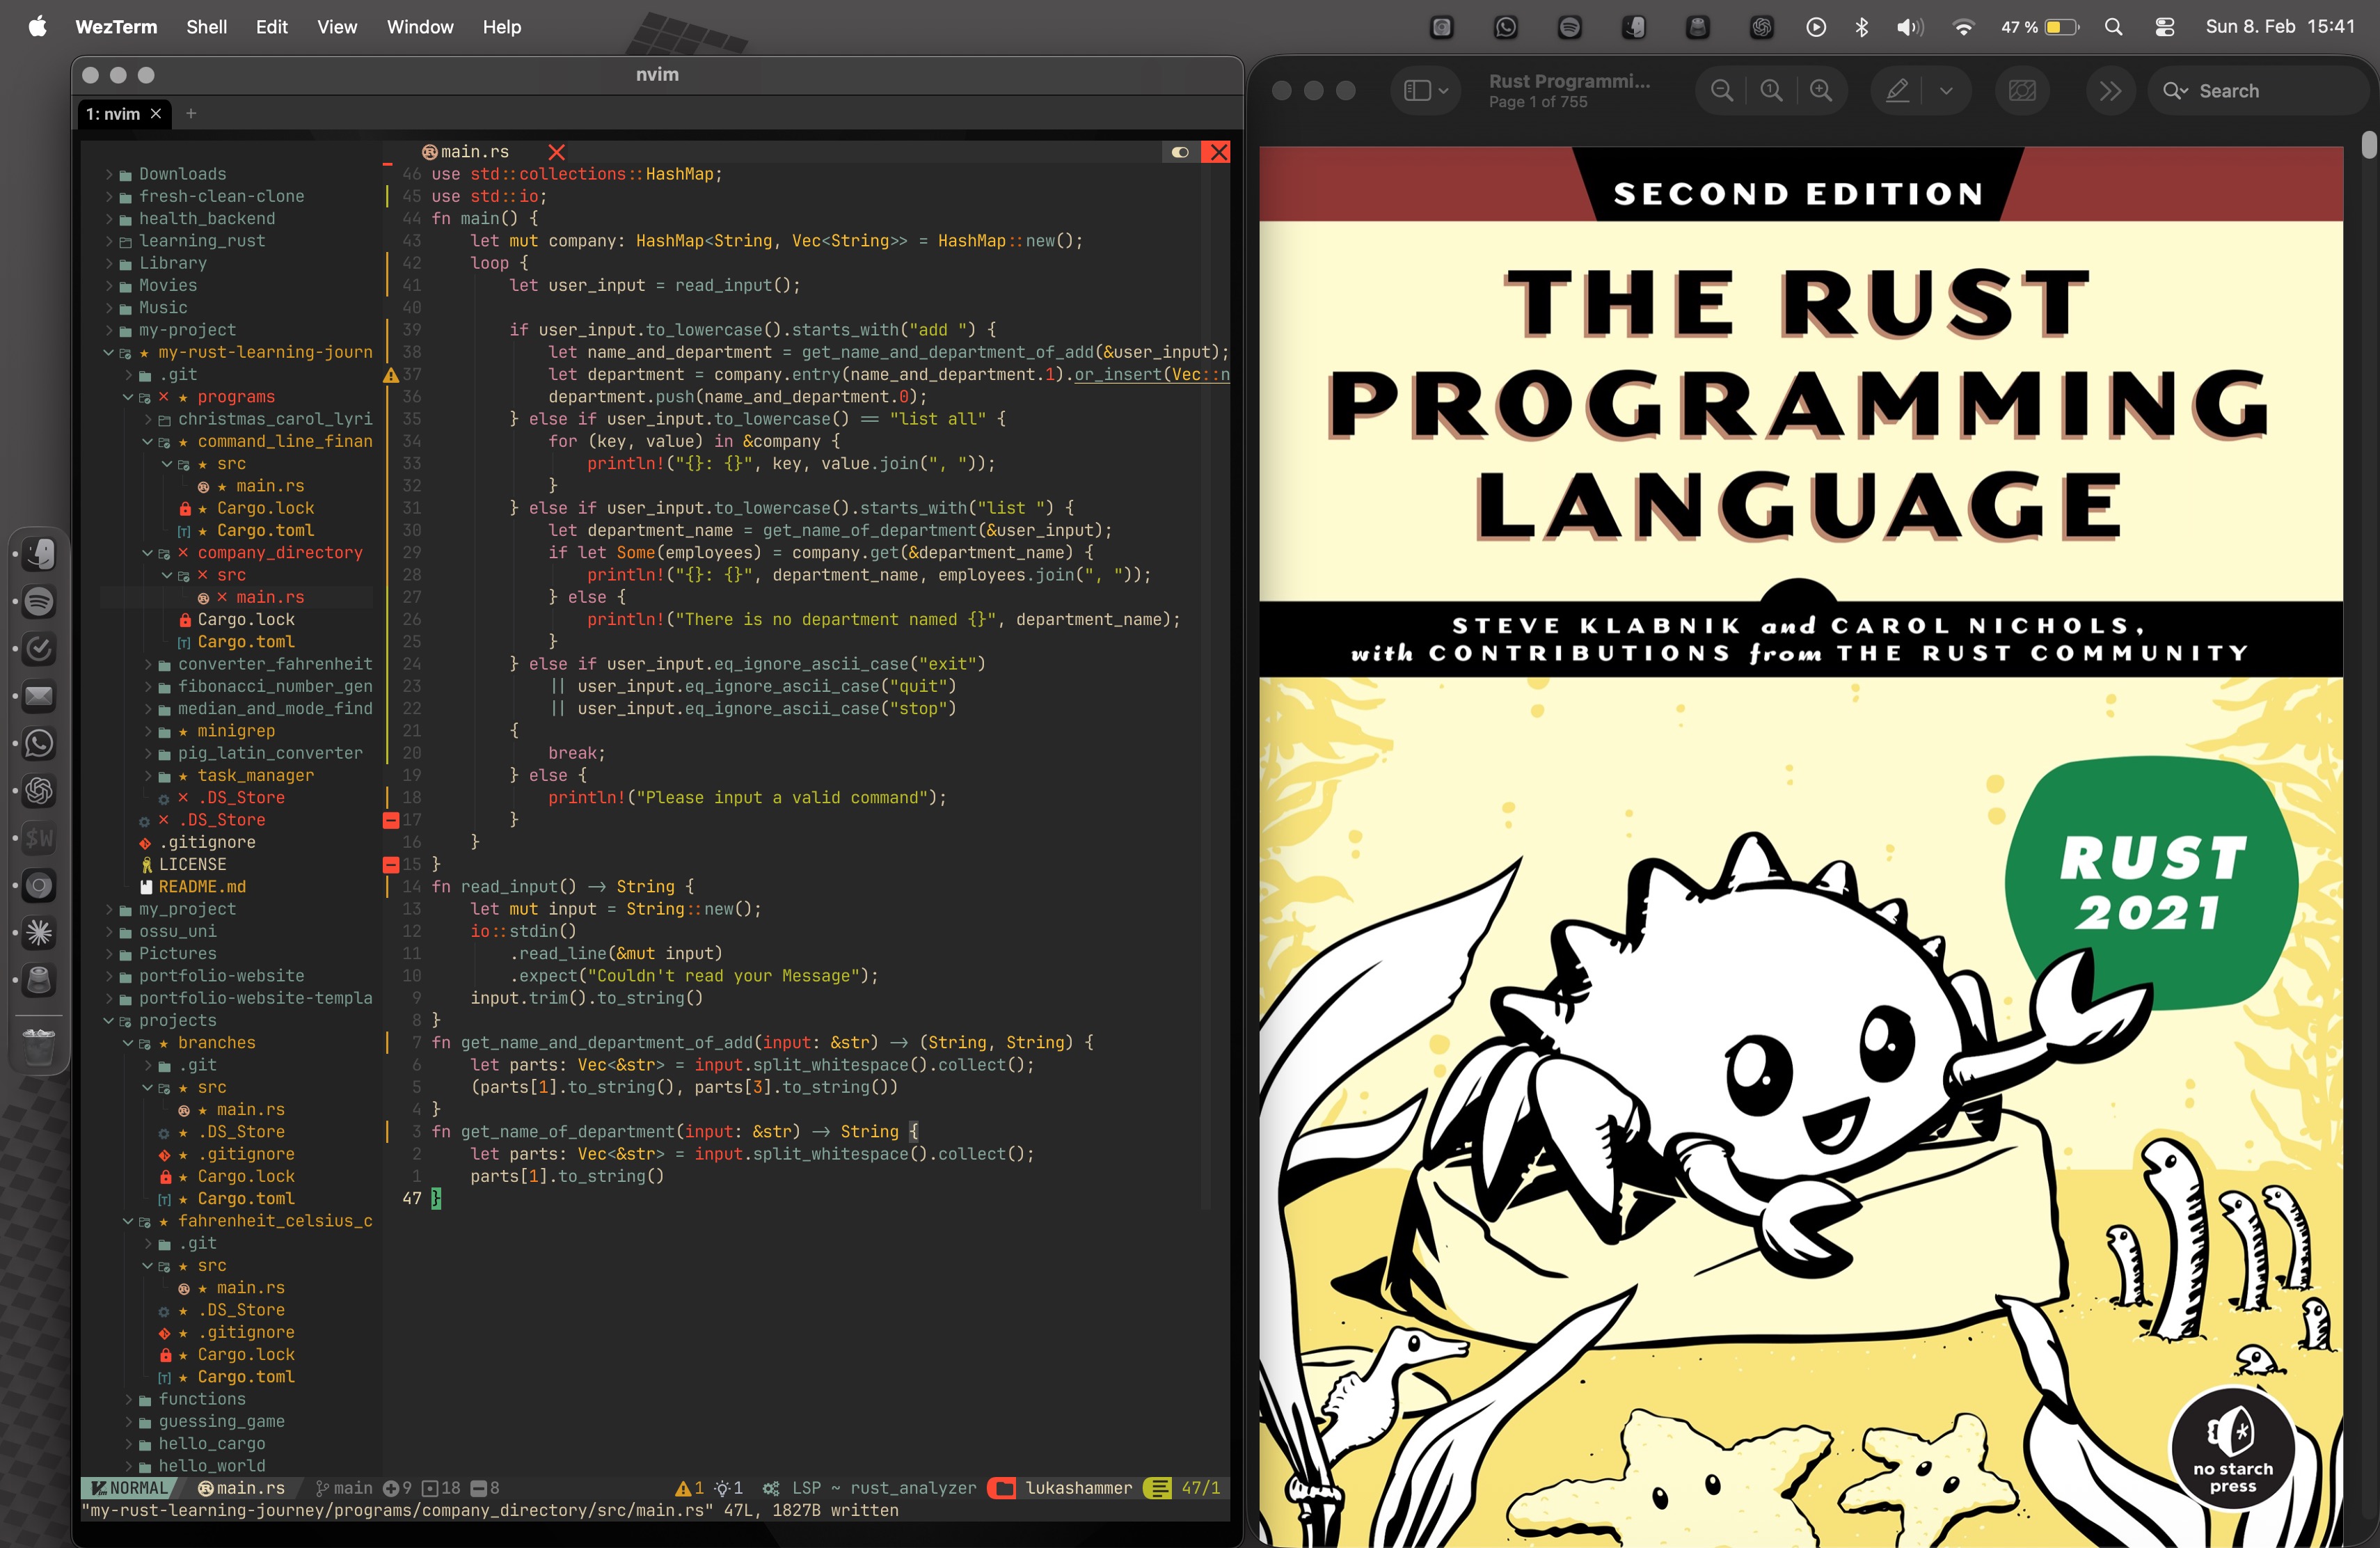Expand the converter_fahrenheit folder
2380x1548 pixels.
pyautogui.click(x=148, y=664)
